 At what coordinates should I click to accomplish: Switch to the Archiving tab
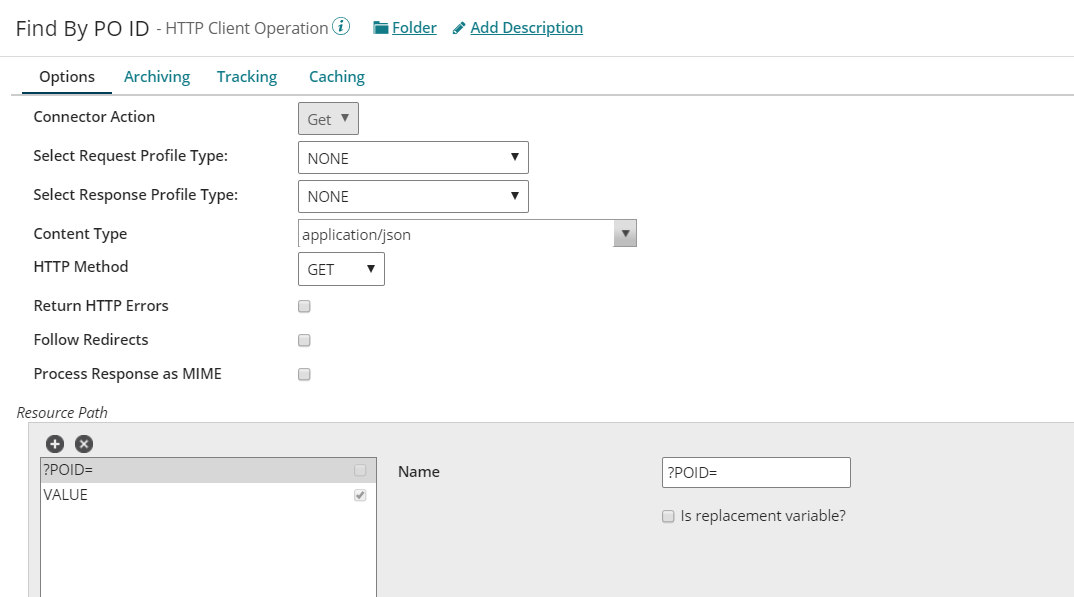tap(157, 77)
